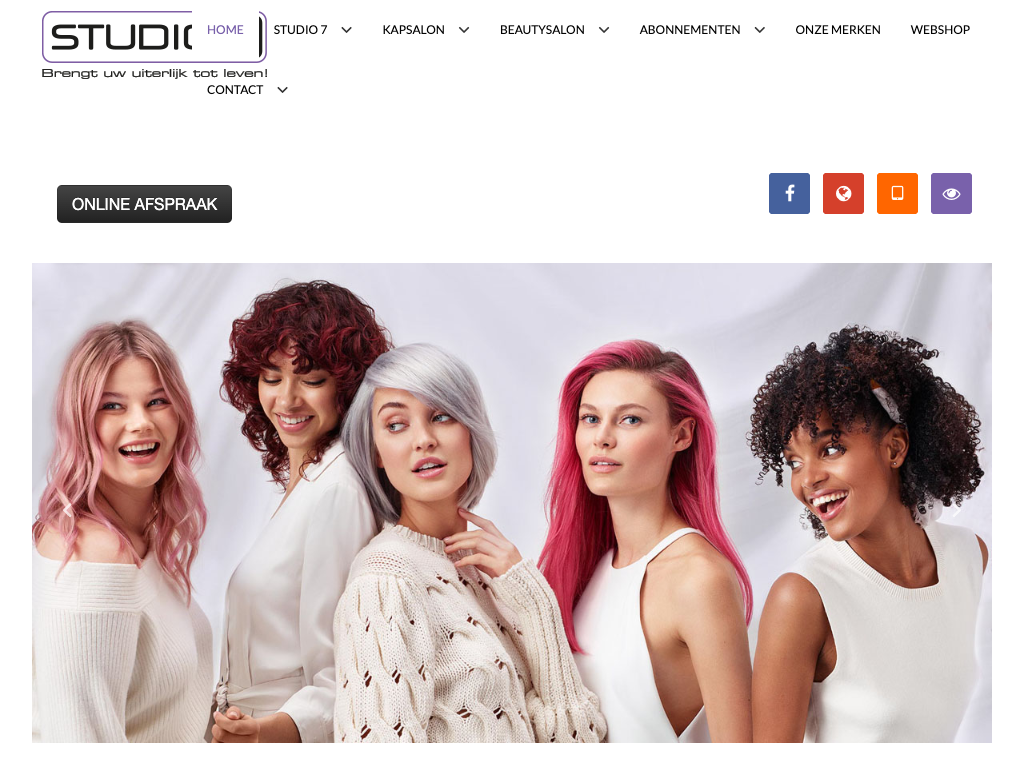This screenshot has width=1024, height=768.
Task: Expand the Abonnementen menu chevron
Action: 760,30
